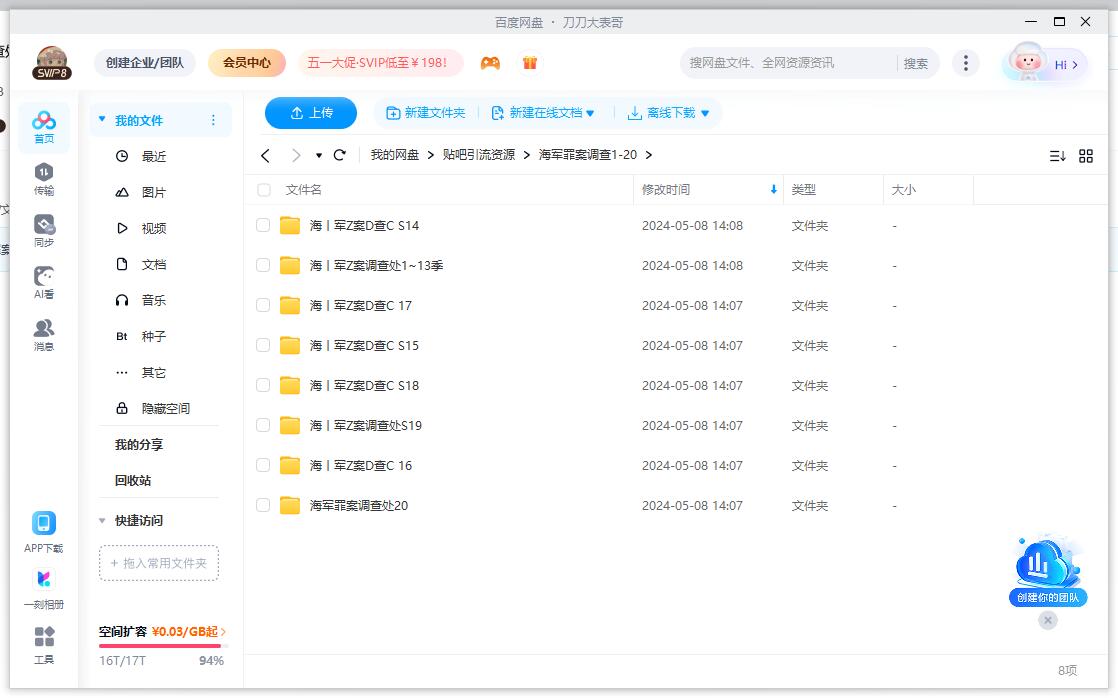Click the 创建企业/团队 button

click(x=145, y=63)
